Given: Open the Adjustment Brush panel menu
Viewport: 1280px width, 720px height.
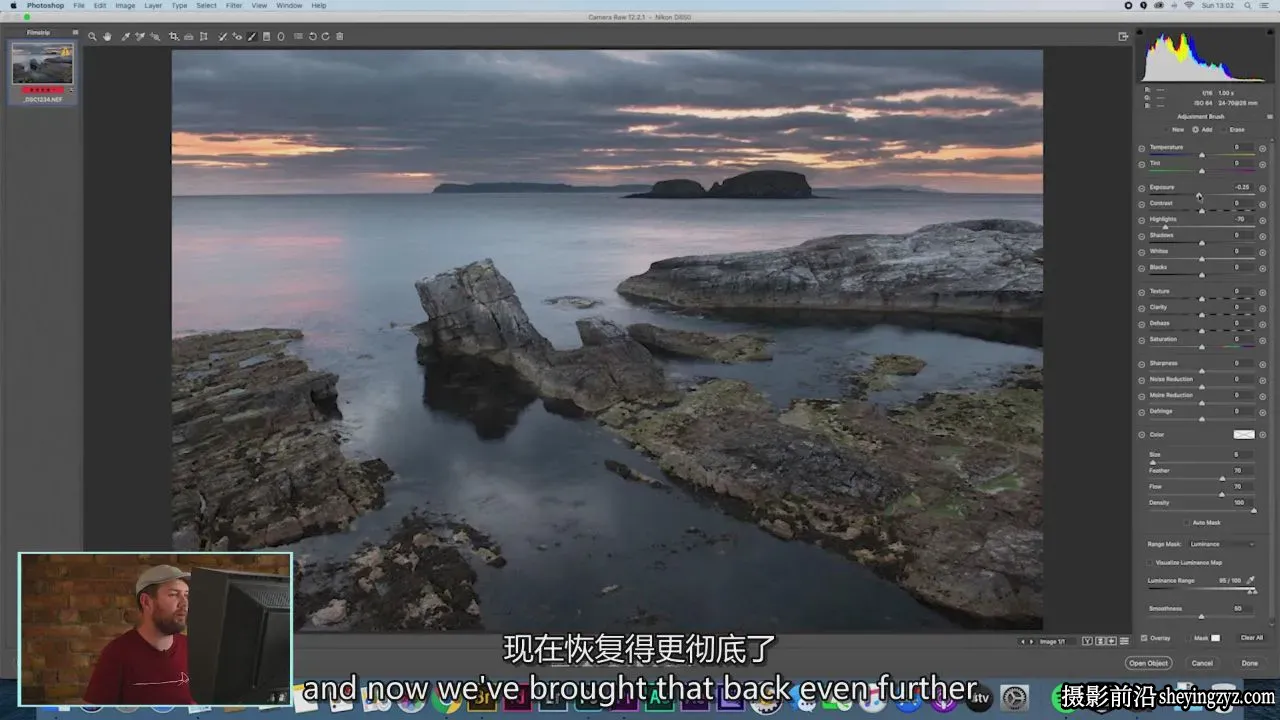Looking at the screenshot, I should click(x=1270, y=116).
